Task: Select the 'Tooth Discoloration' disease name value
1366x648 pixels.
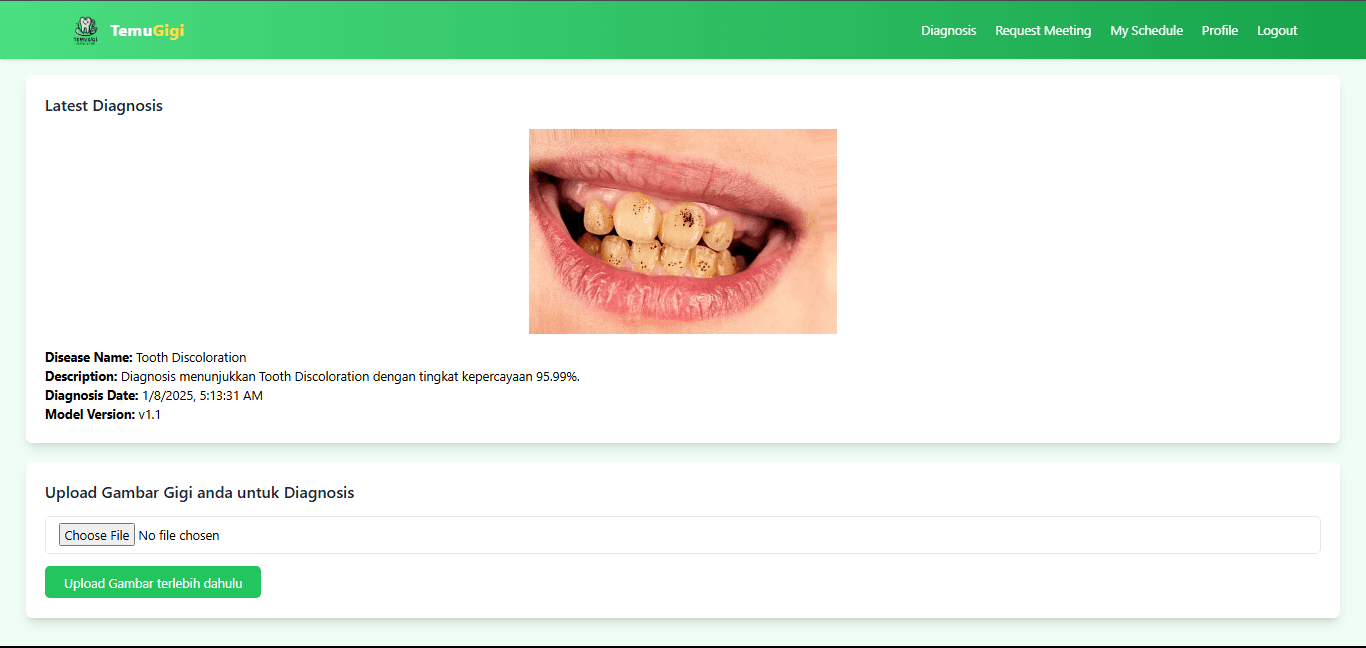Action: pyautogui.click(x=191, y=358)
